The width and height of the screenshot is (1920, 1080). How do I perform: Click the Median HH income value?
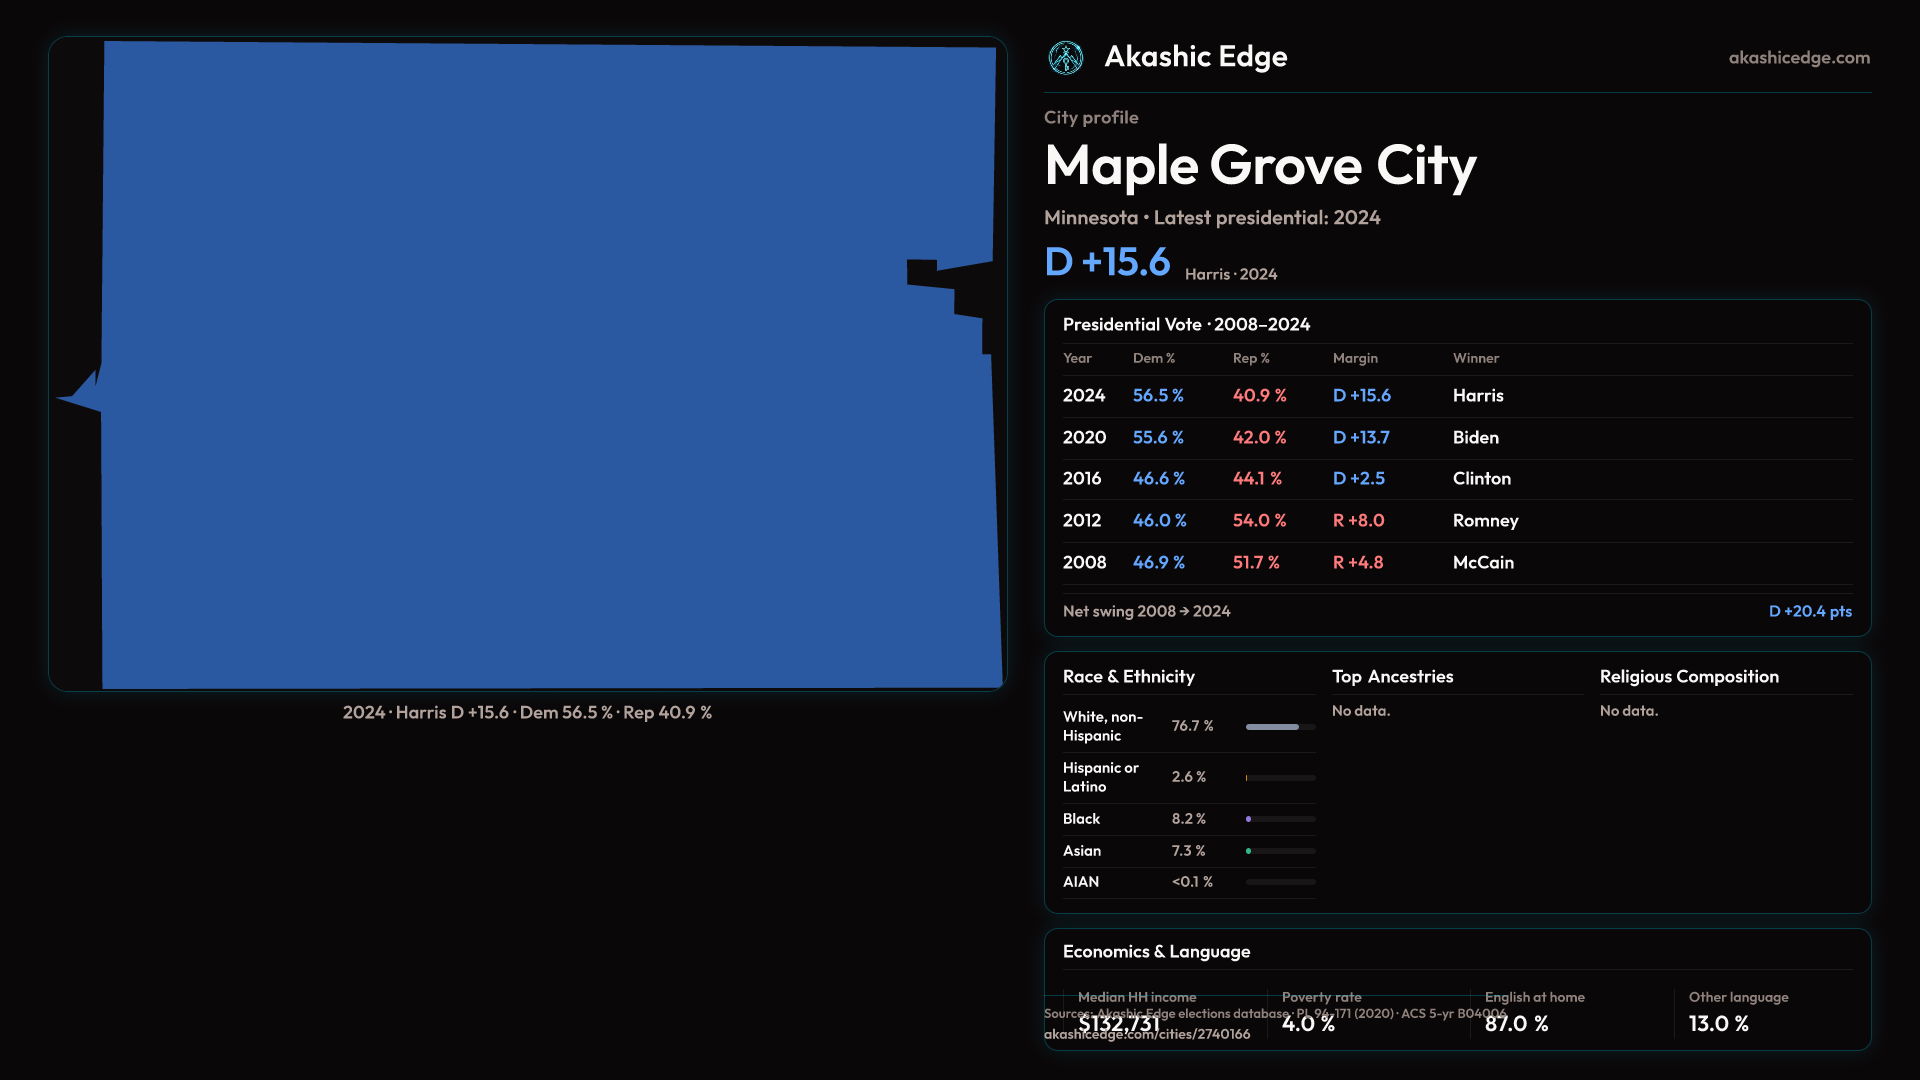click(x=1118, y=1024)
